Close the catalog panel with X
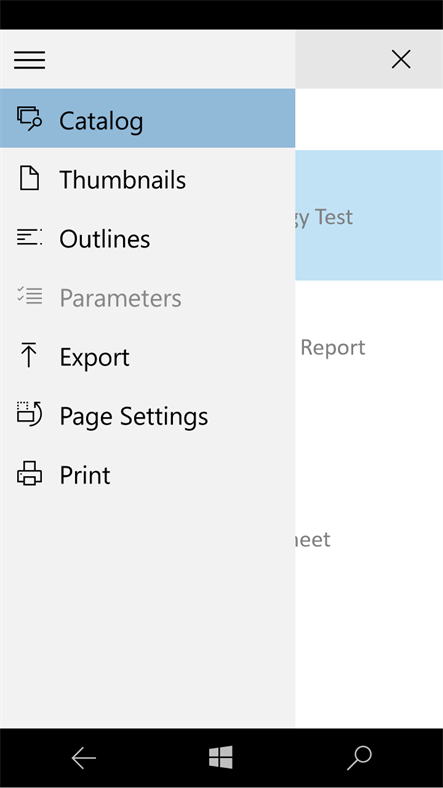Viewport: 443px width, 788px height. click(401, 59)
